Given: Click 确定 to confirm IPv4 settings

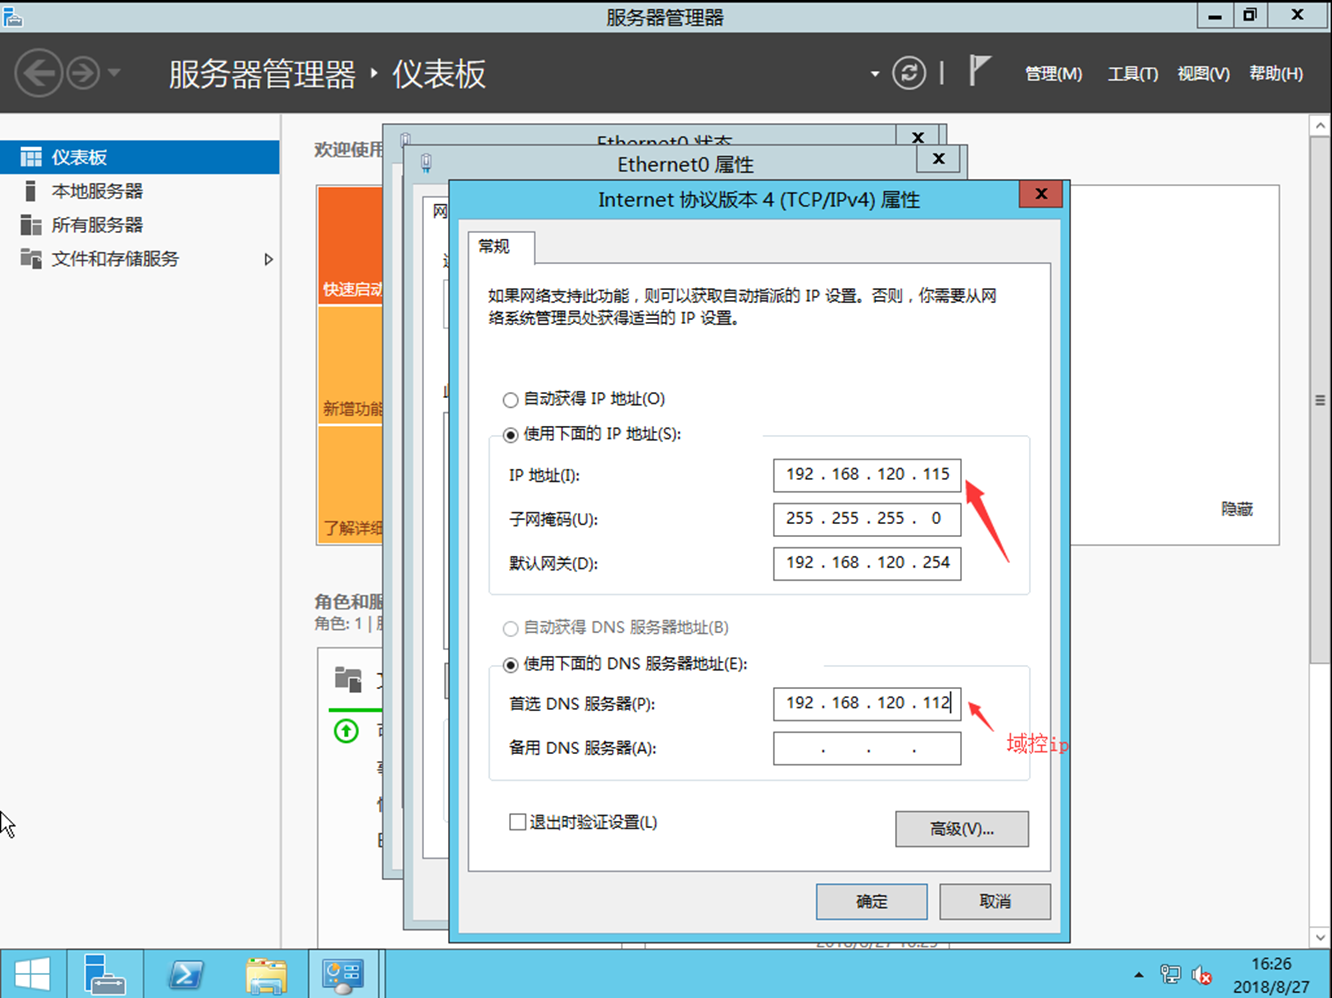Looking at the screenshot, I should pyautogui.click(x=872, y=901).
